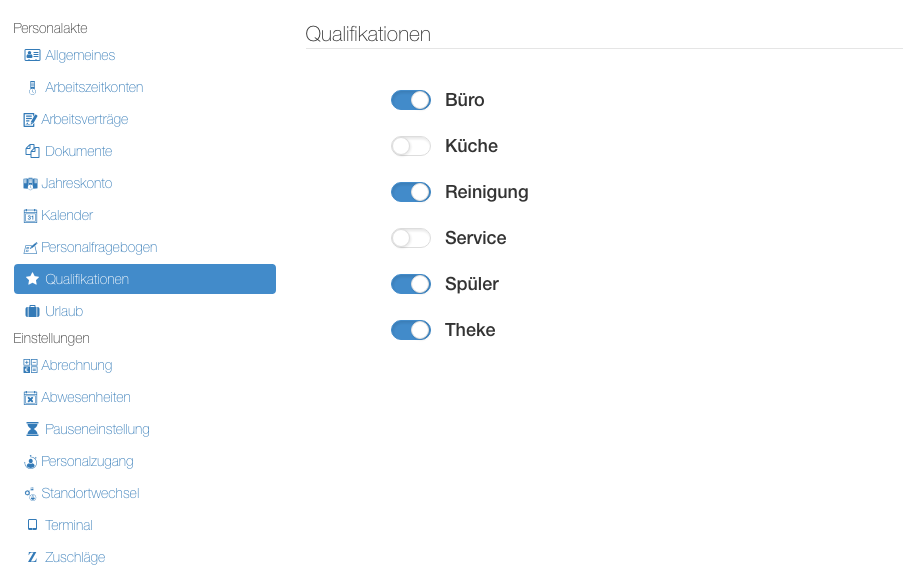Click the Zuschläge Z icon

[x=32, y=557]
